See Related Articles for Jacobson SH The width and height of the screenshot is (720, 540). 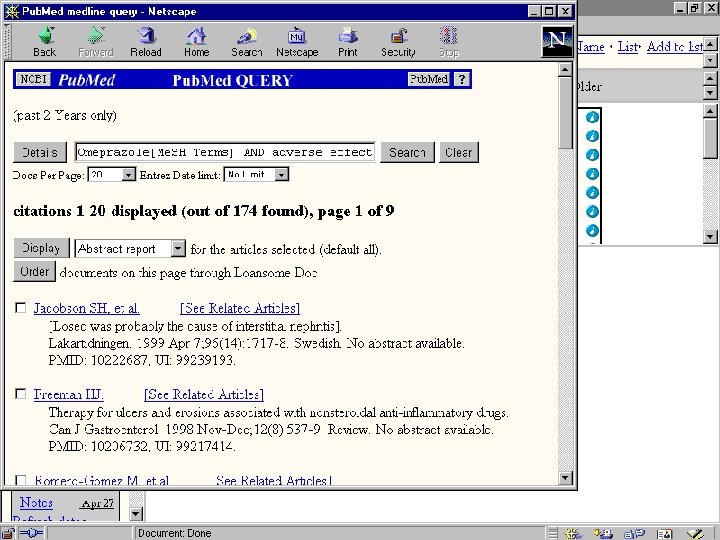pos(240,308)
